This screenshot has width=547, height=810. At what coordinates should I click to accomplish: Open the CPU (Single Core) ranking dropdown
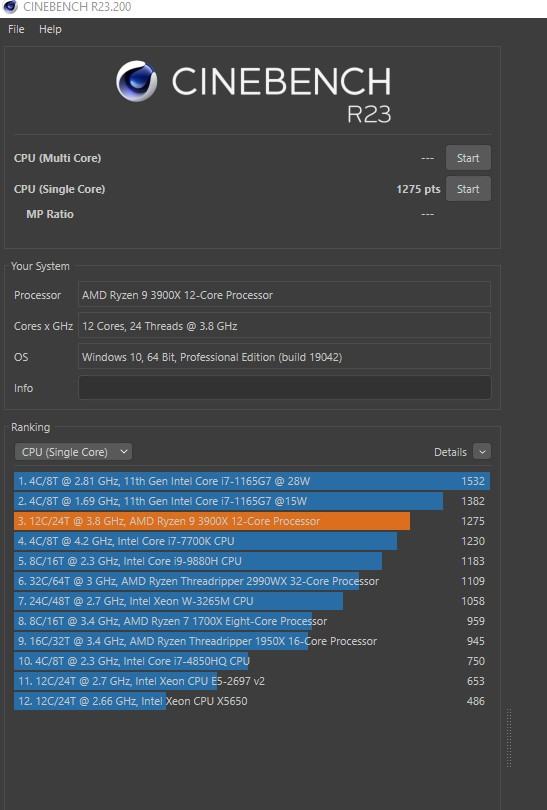tap(73, 452)
